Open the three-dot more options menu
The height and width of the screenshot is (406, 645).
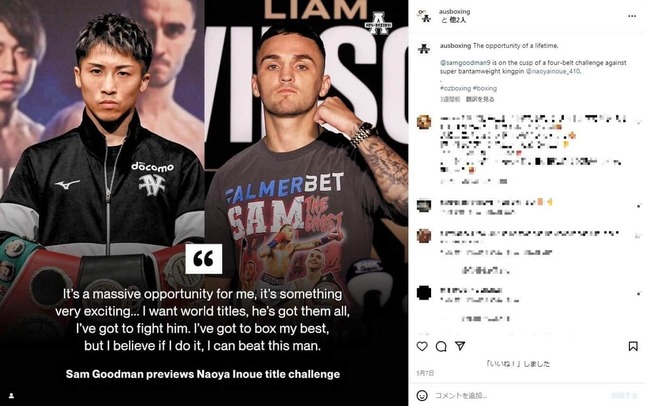632,16
